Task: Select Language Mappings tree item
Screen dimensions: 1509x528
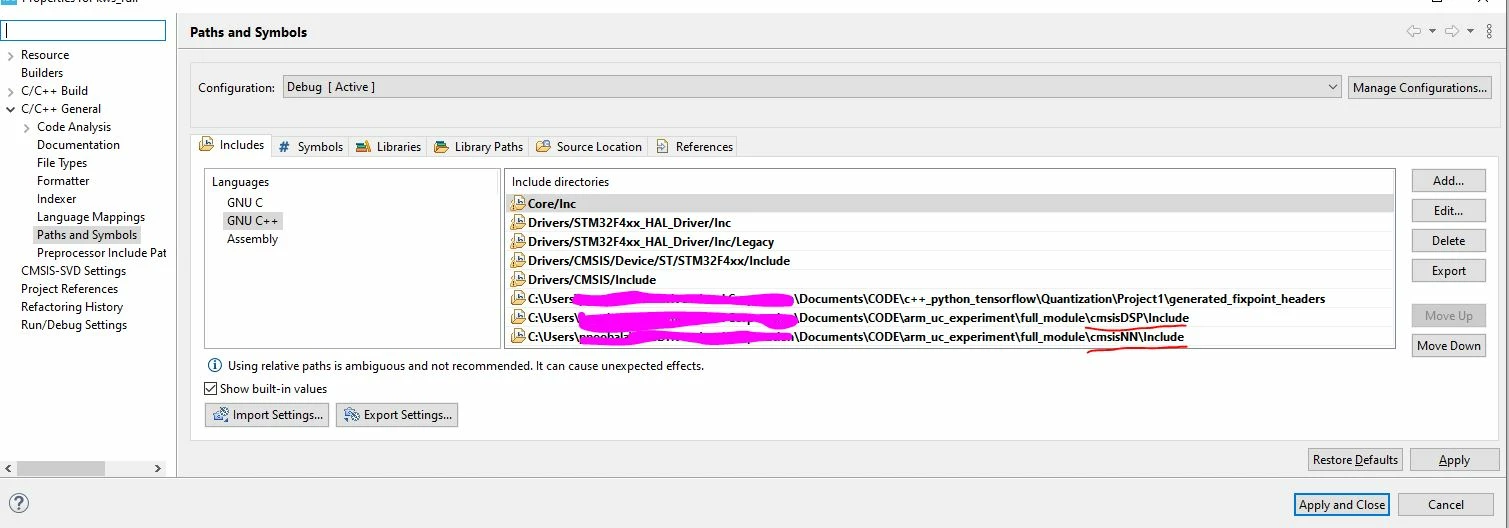Action: [x=91, y=217]
